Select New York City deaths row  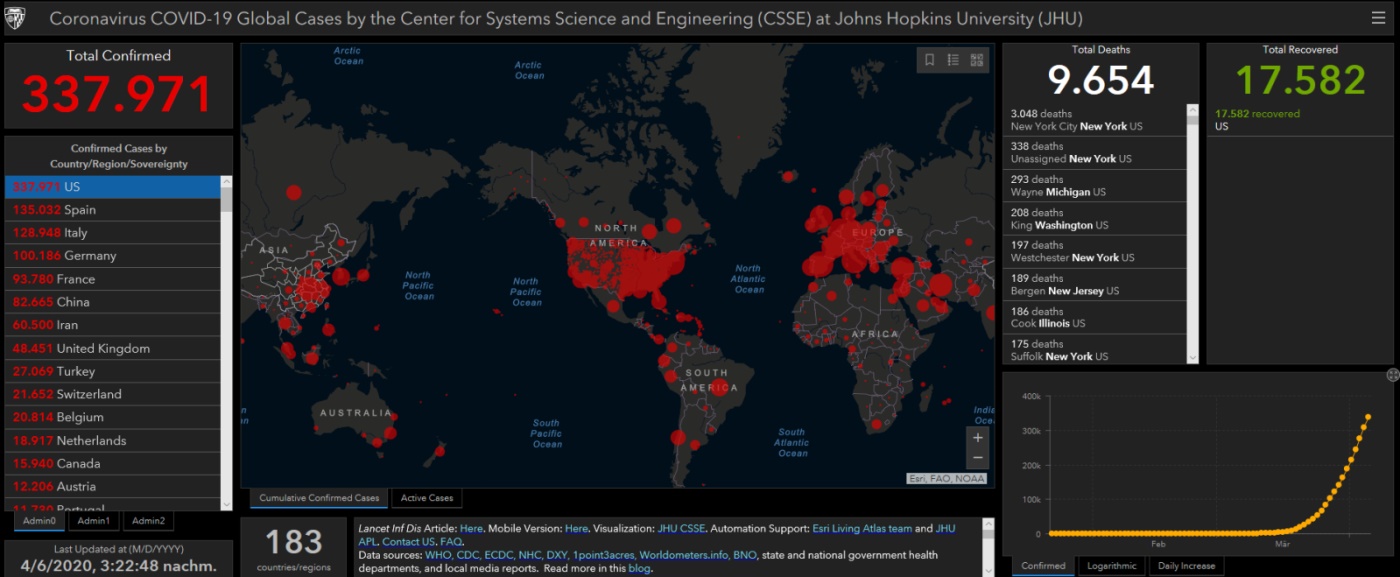tap(1095, 120)
